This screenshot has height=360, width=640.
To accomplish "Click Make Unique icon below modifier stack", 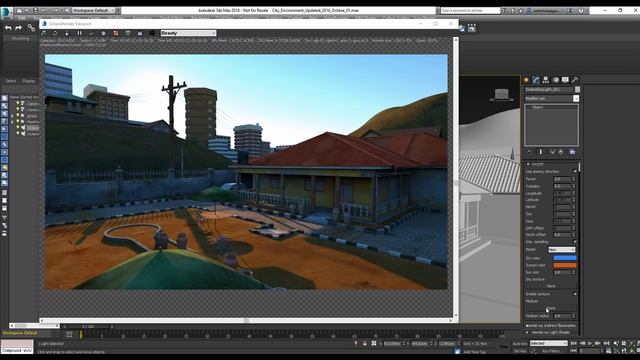I will pos(552,152).
